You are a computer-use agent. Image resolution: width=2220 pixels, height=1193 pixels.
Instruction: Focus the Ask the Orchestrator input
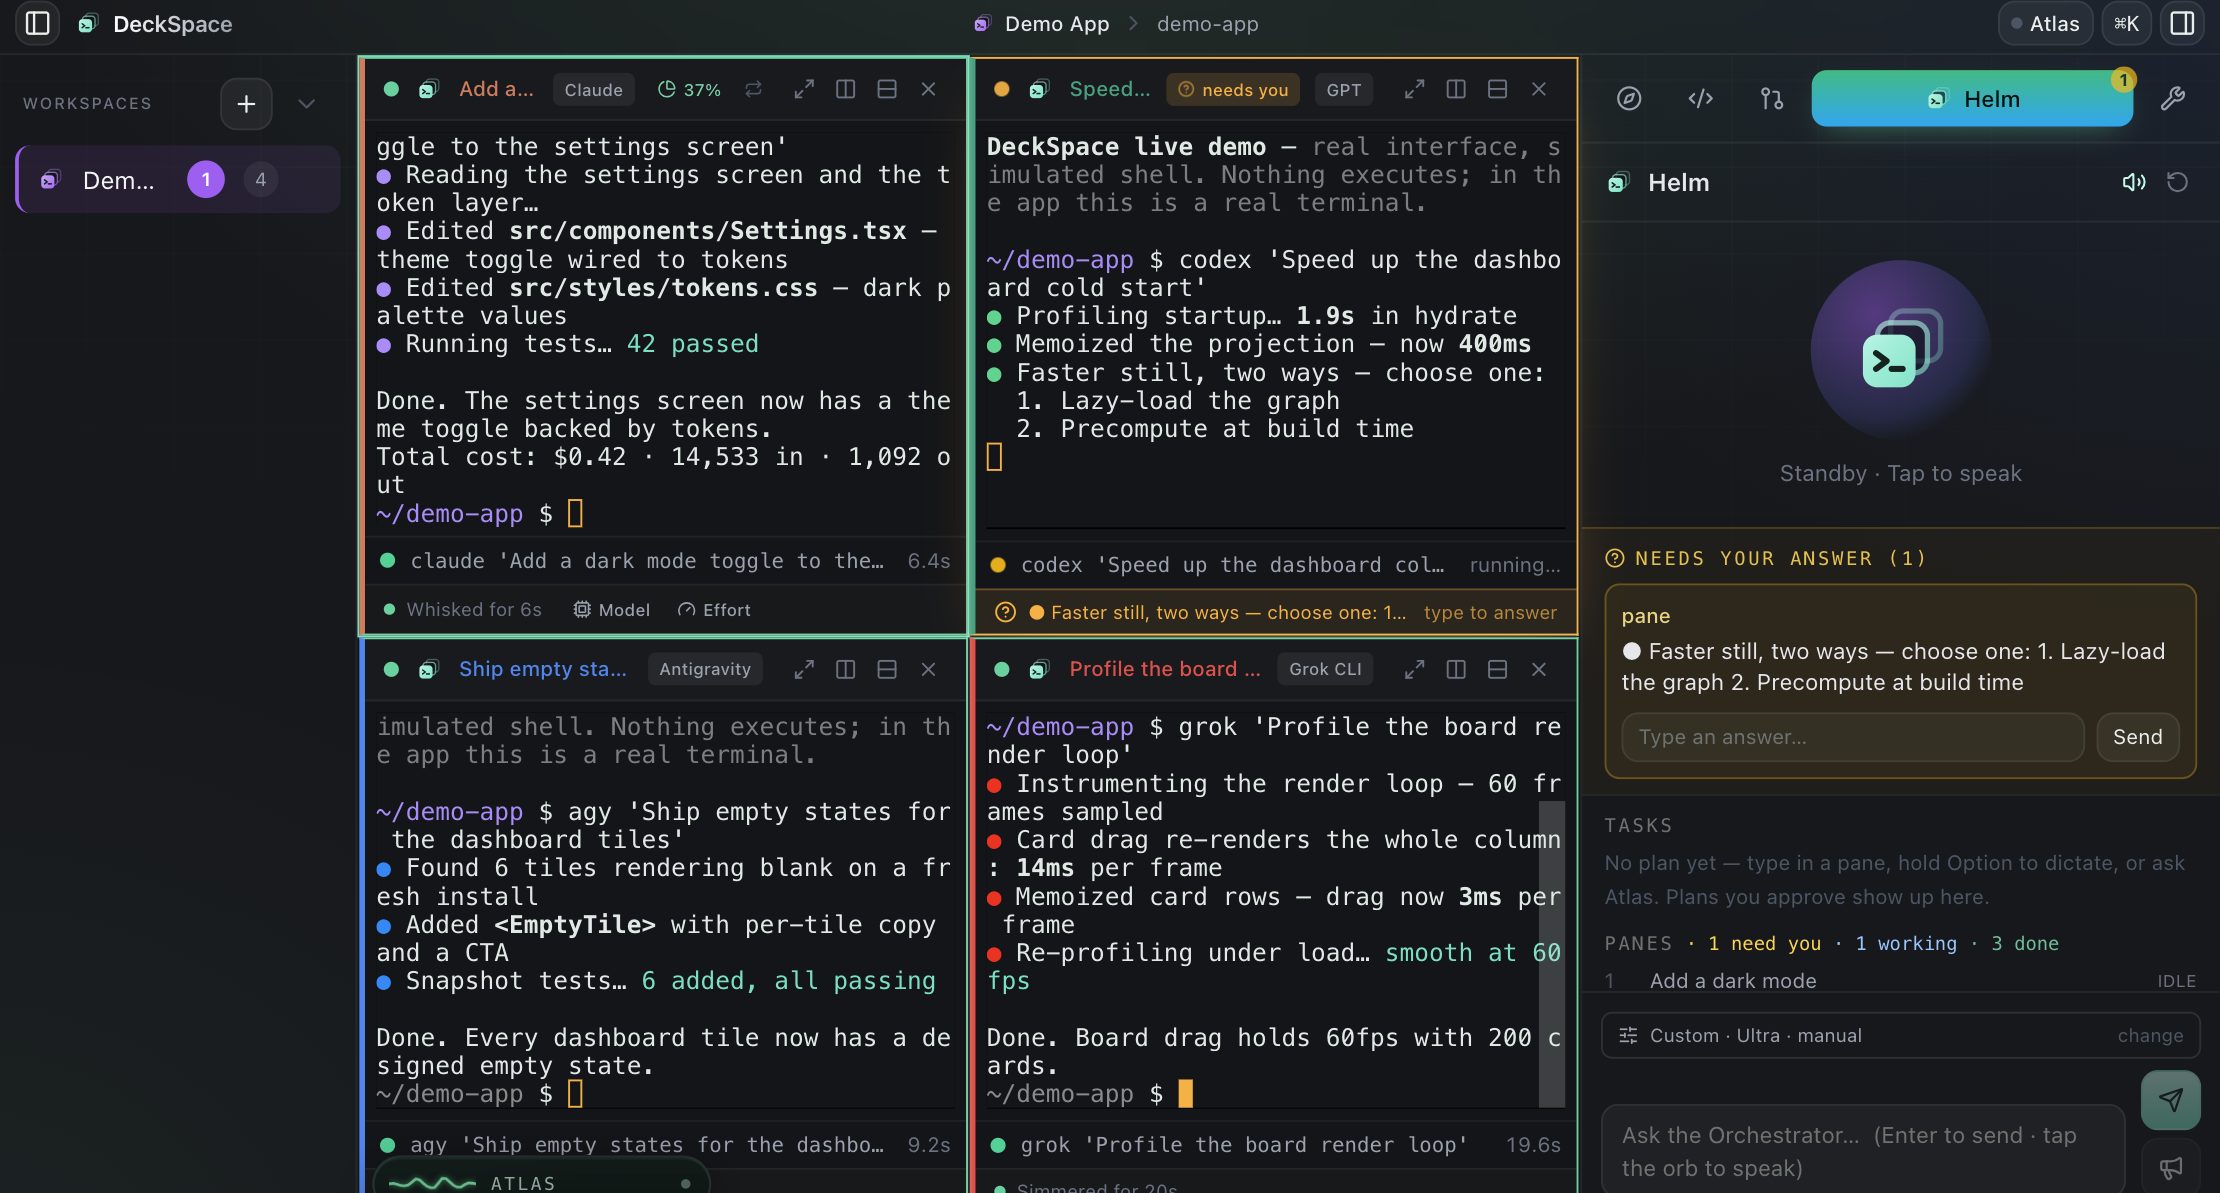(1862, 1150)
